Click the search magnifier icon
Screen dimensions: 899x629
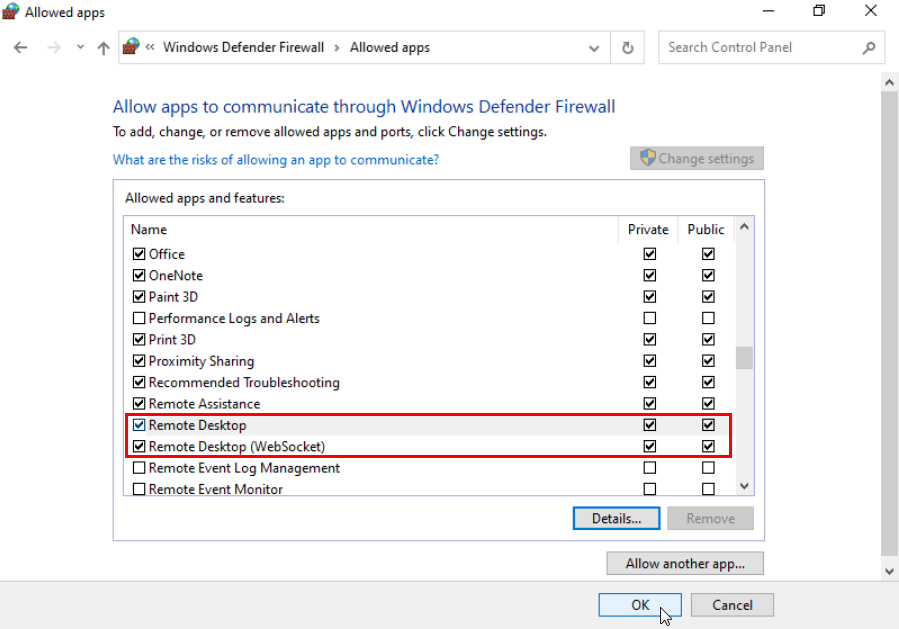869,48
